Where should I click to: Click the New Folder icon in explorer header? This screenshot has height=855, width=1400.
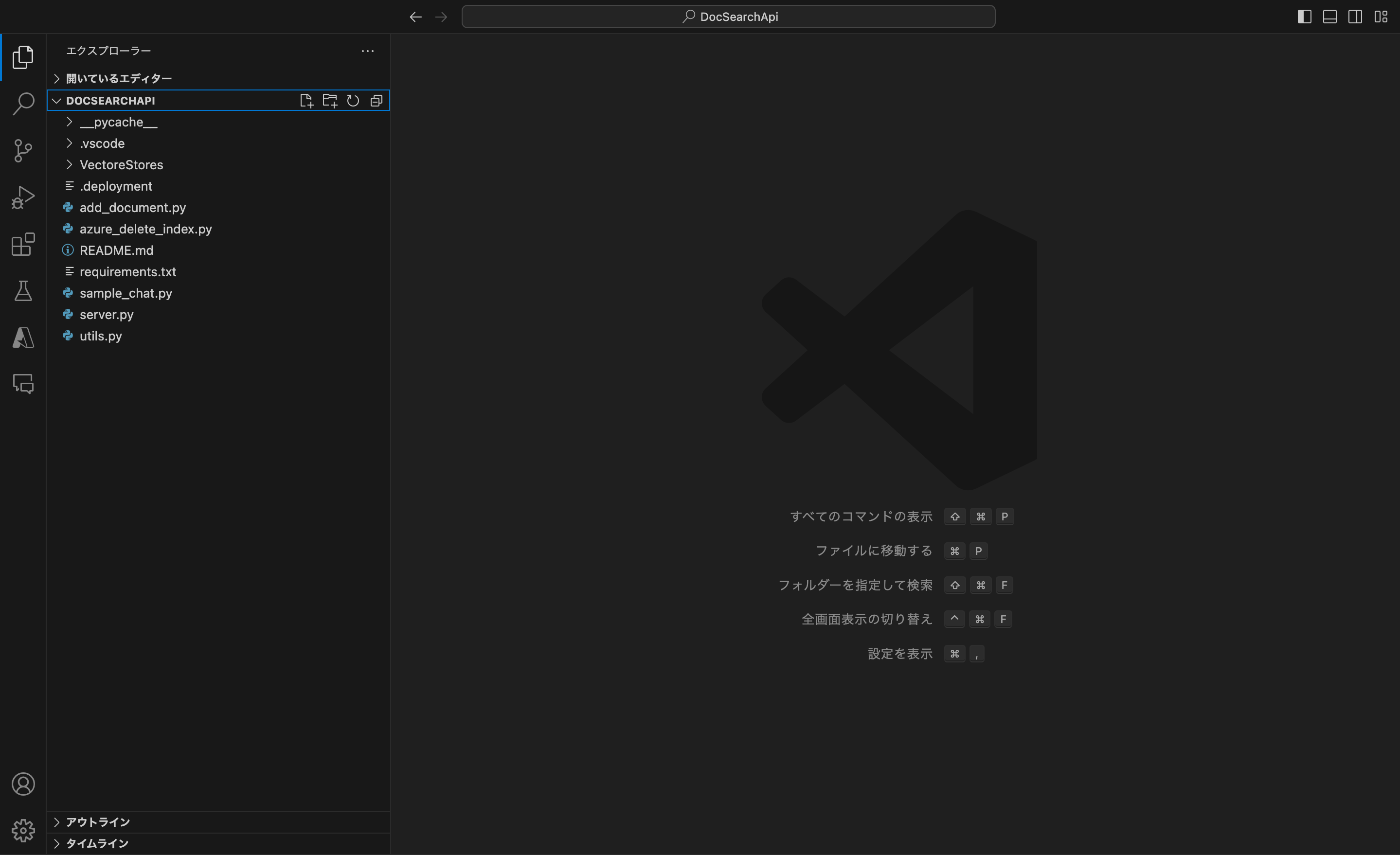pyautogui.click(x=330, y=101)
